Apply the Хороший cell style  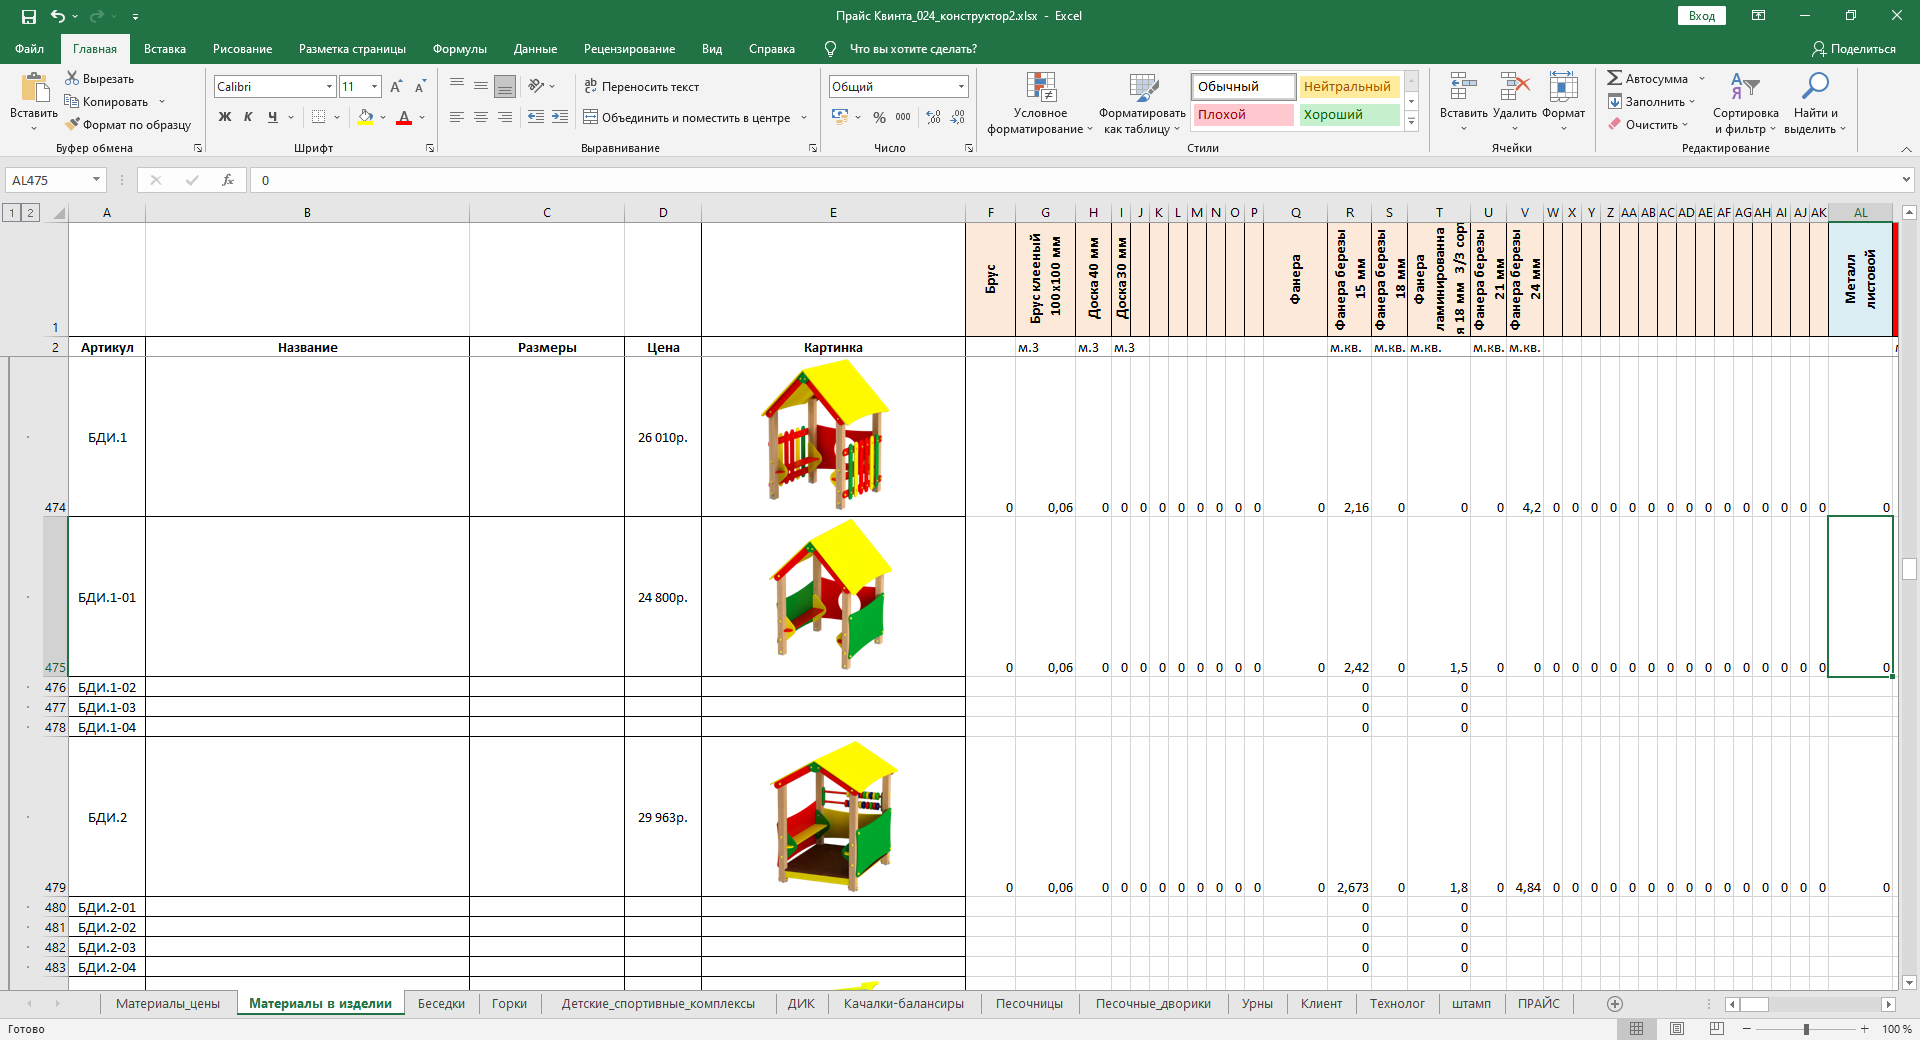[x=1349, y=115]
